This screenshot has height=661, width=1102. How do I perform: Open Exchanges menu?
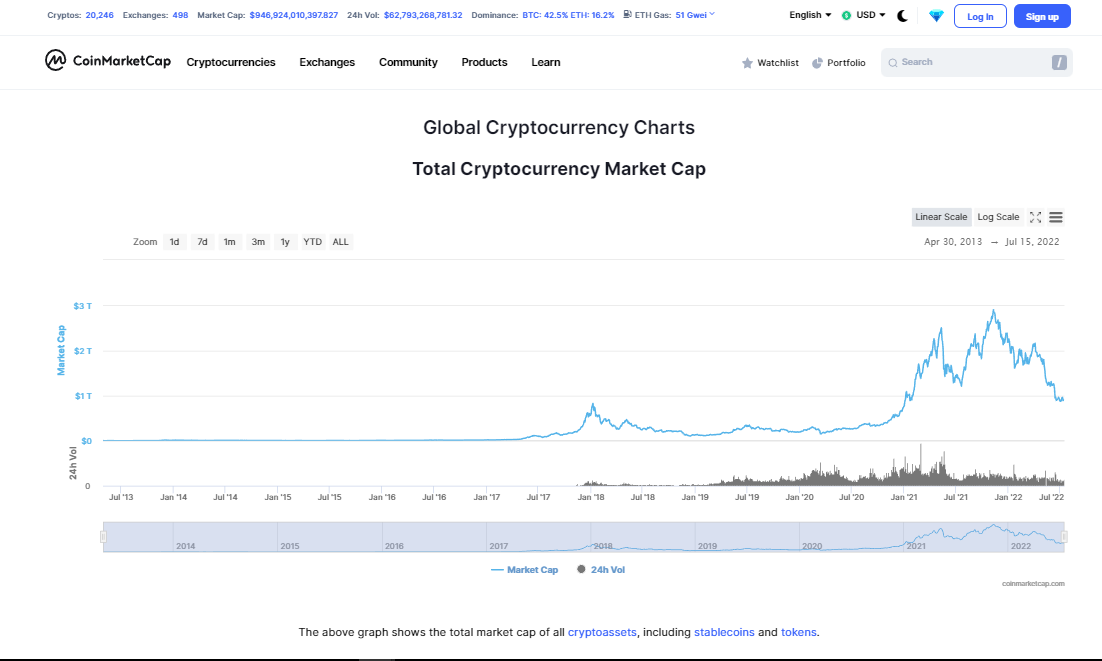coord(327,63)
